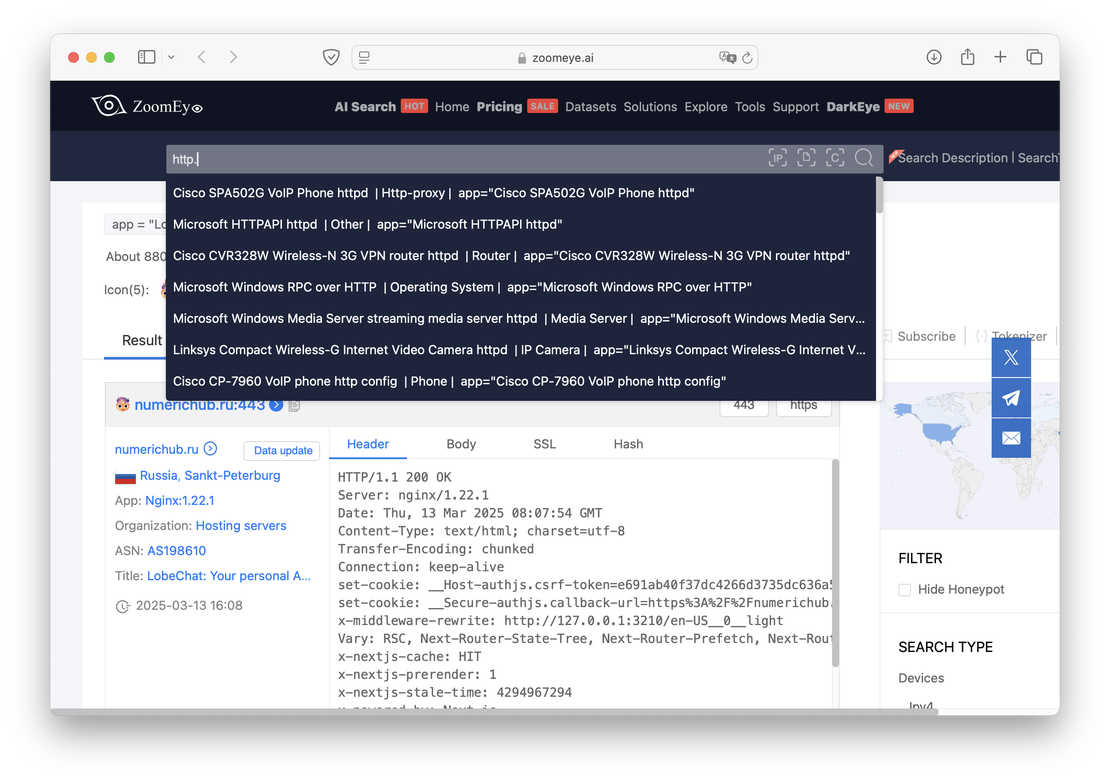This screenshot has width=1110, height=782.
Task: Select Cisco SPA502G VoIP Phone httpd suggestion
Action: [x=433, y=193]
